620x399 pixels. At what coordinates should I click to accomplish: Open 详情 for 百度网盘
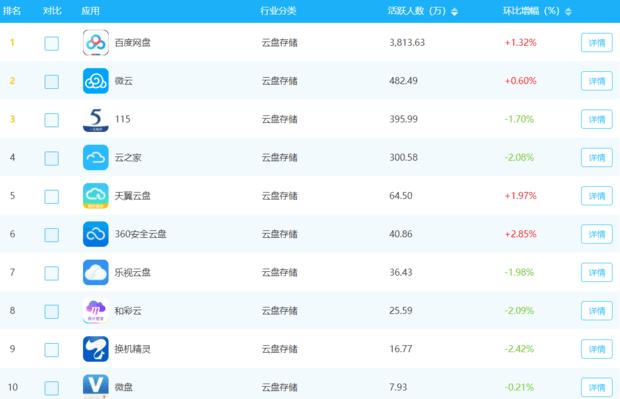[x=597, y=43]
